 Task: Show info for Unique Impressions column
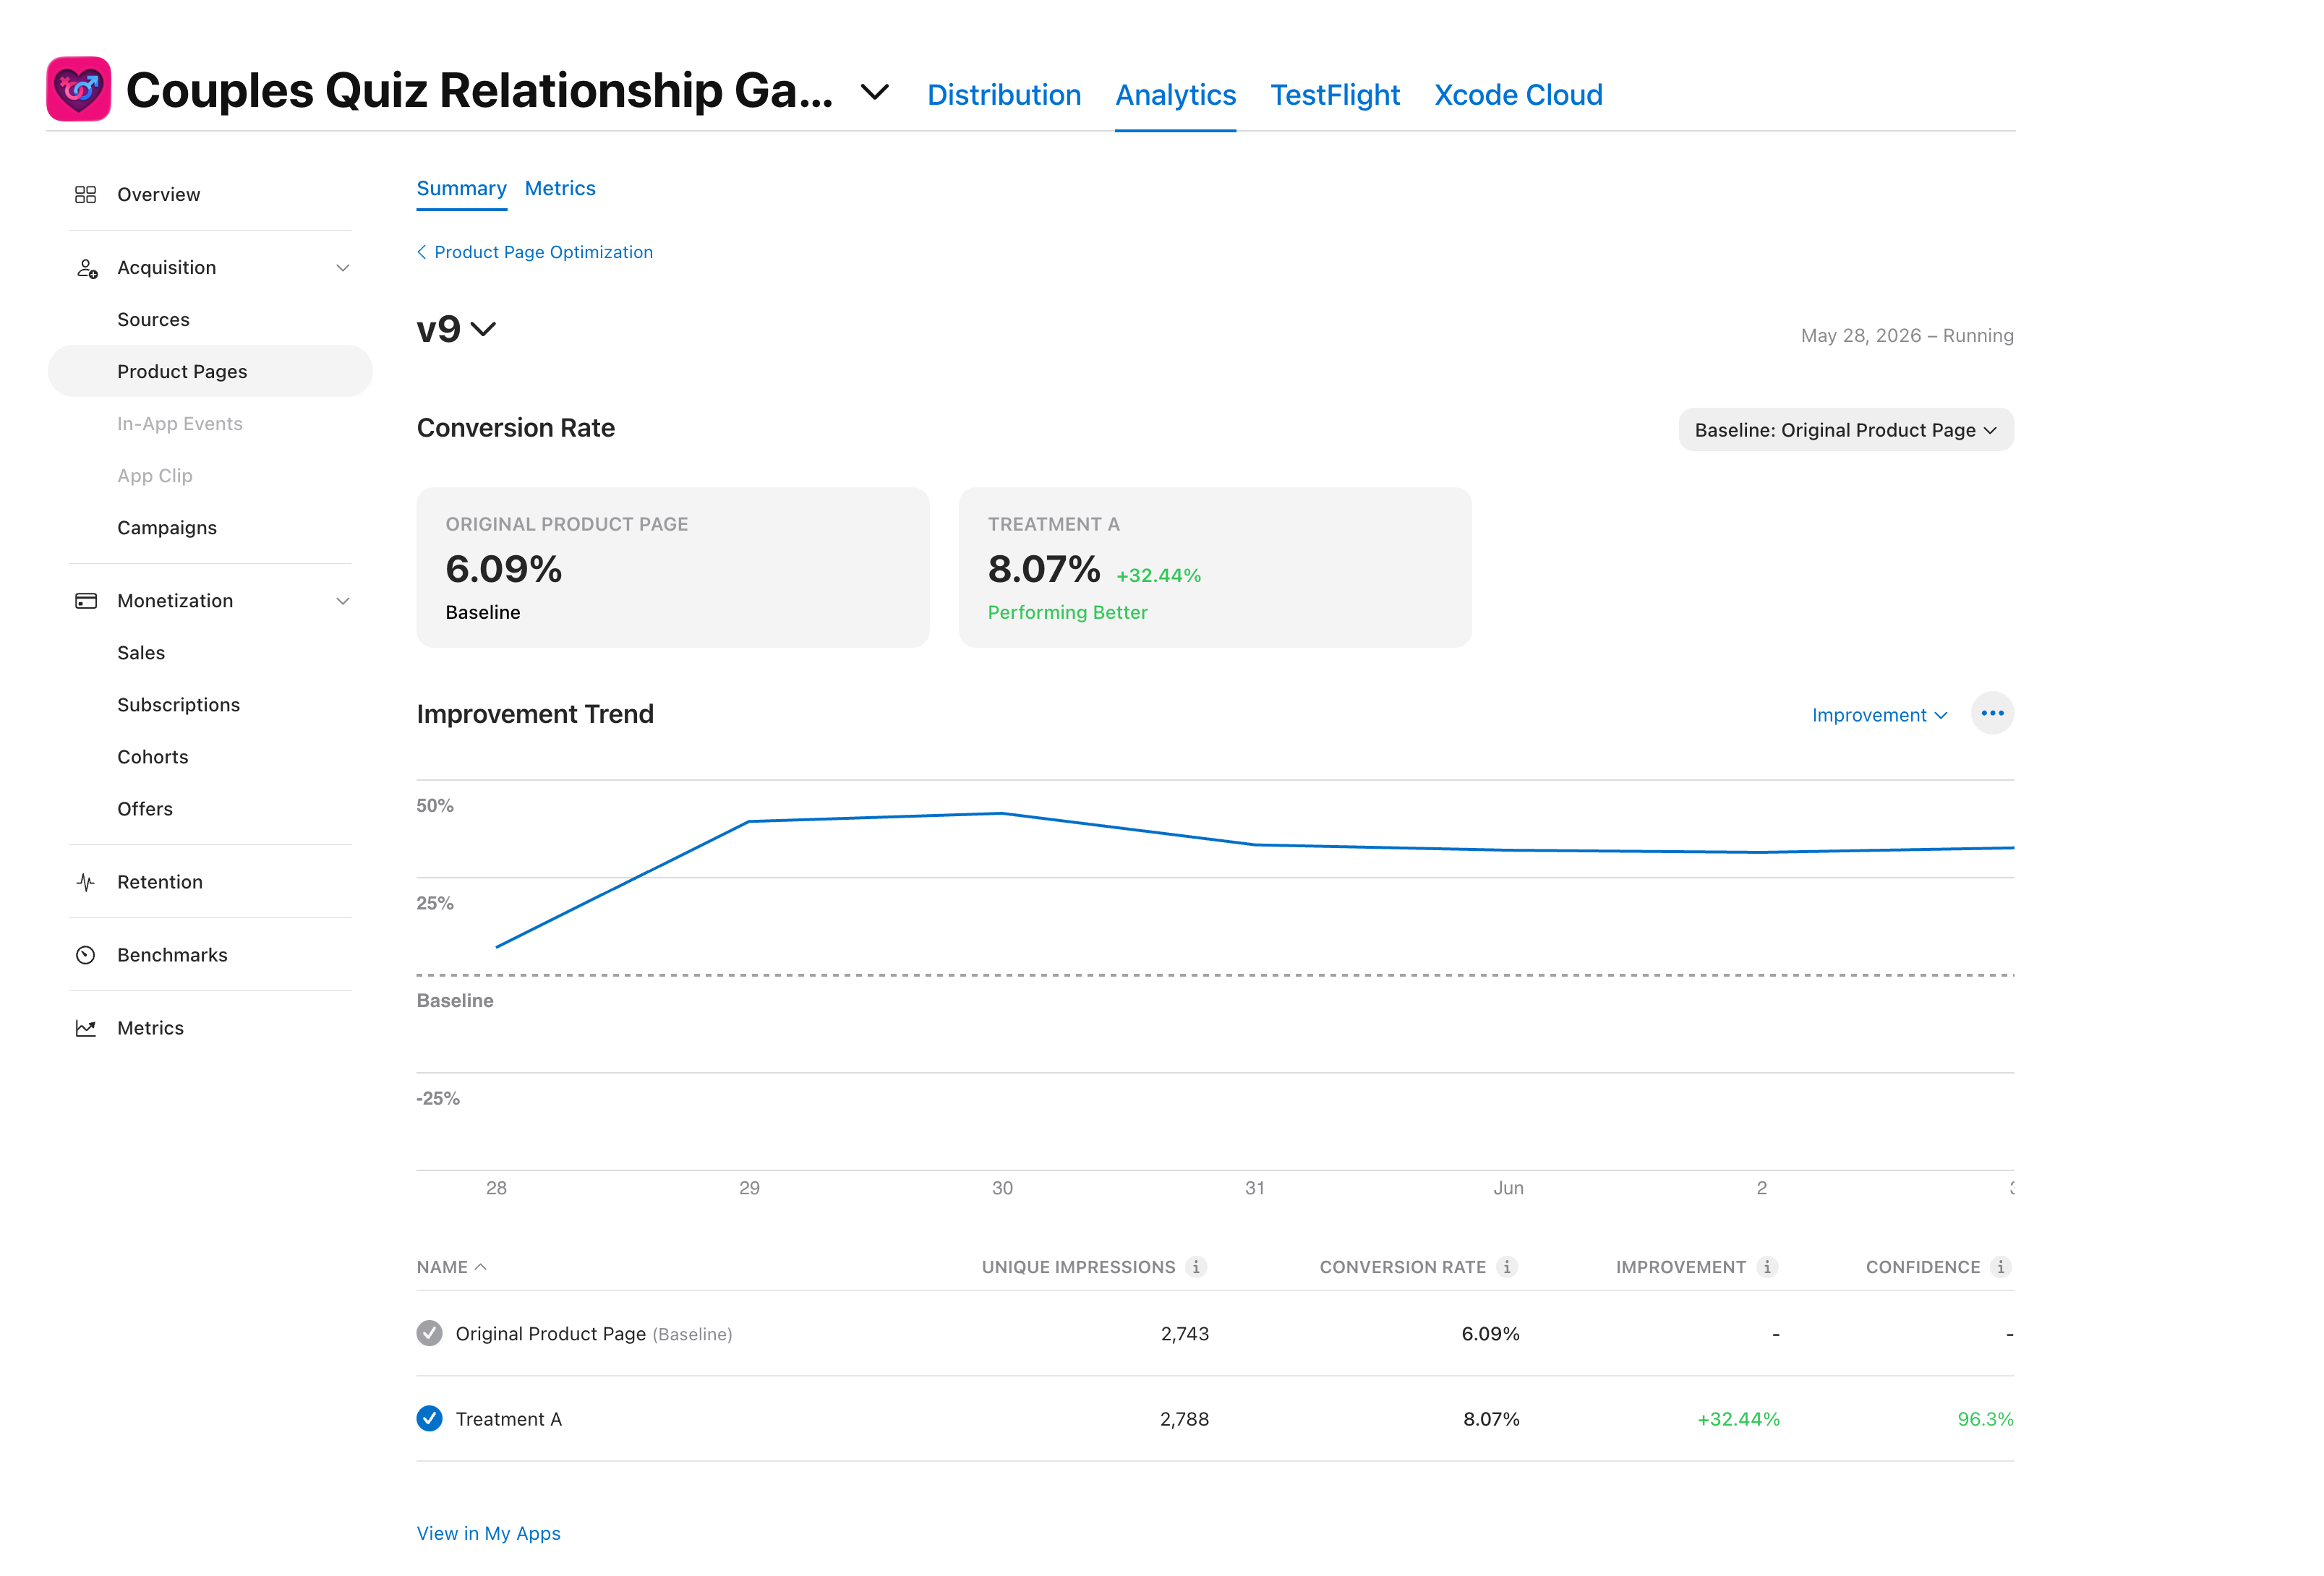point(1195,1267)
